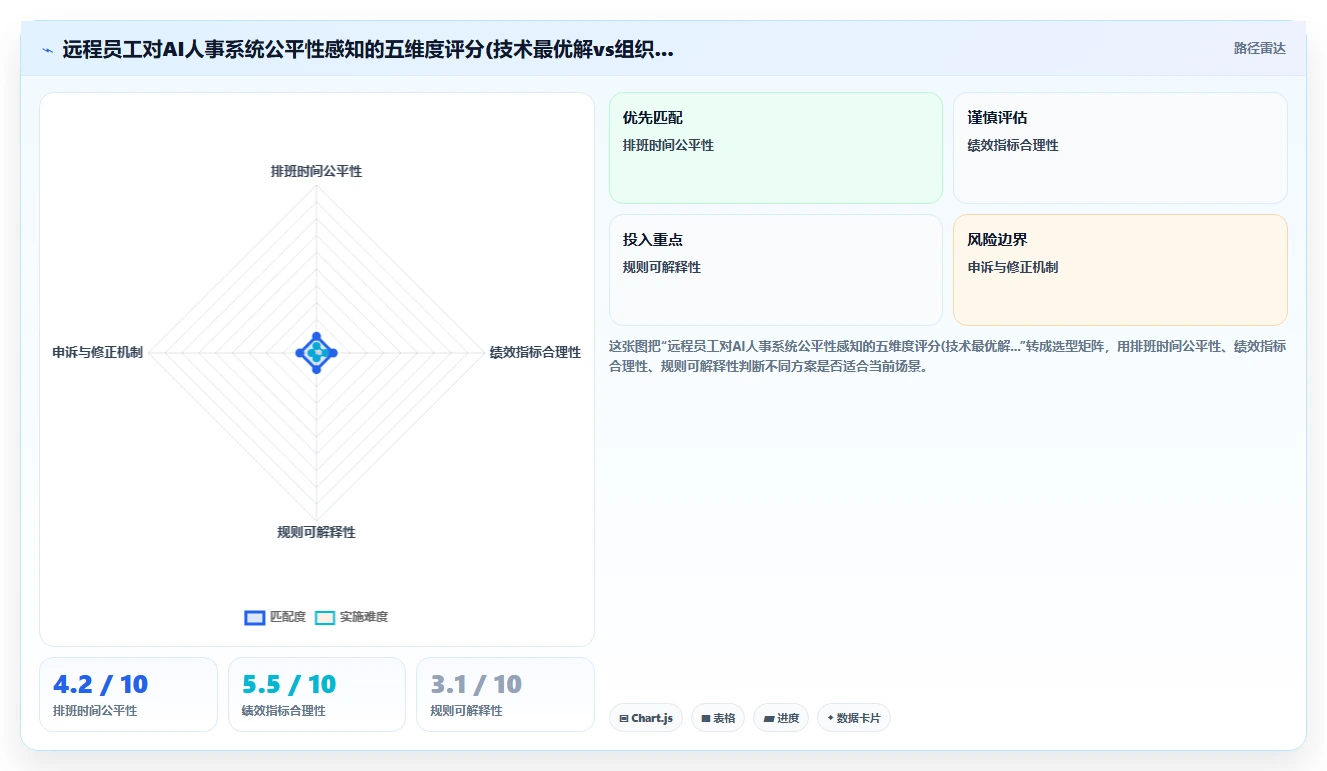Click radar axis label 排班时间公平性
This screenshot has height=771, width=1327.
316,171
